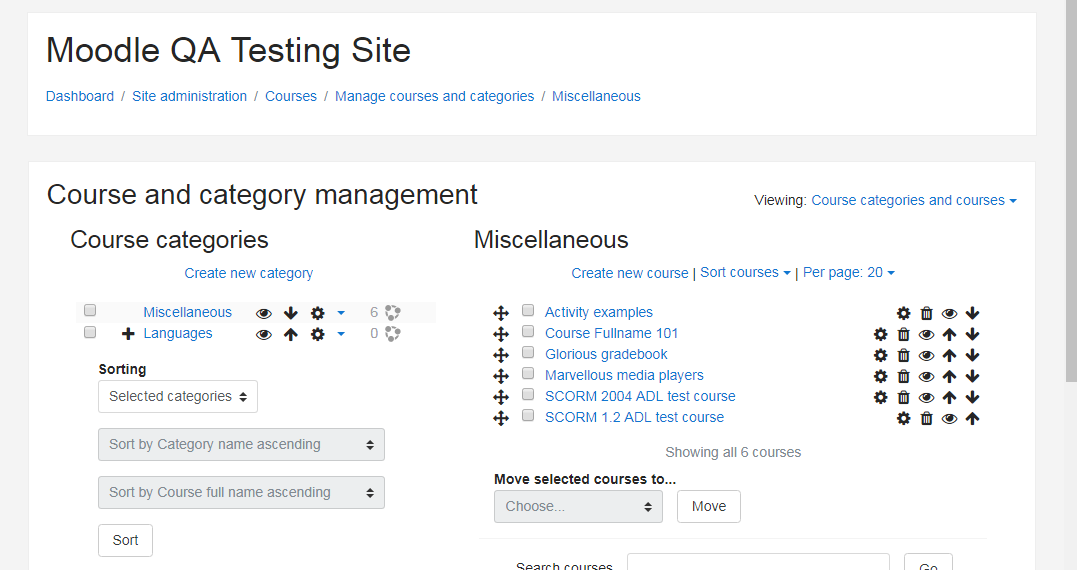Open the Sort courses dropdown
This screenshot has width=1077, height=570.
tap(745, 273)
